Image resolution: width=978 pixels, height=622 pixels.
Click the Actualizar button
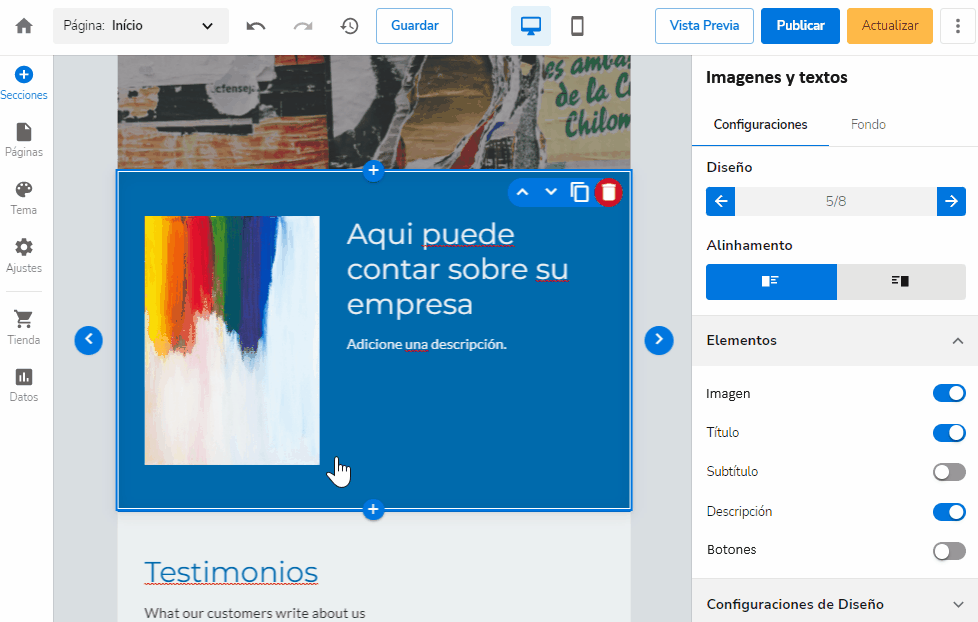click(889, 26)
